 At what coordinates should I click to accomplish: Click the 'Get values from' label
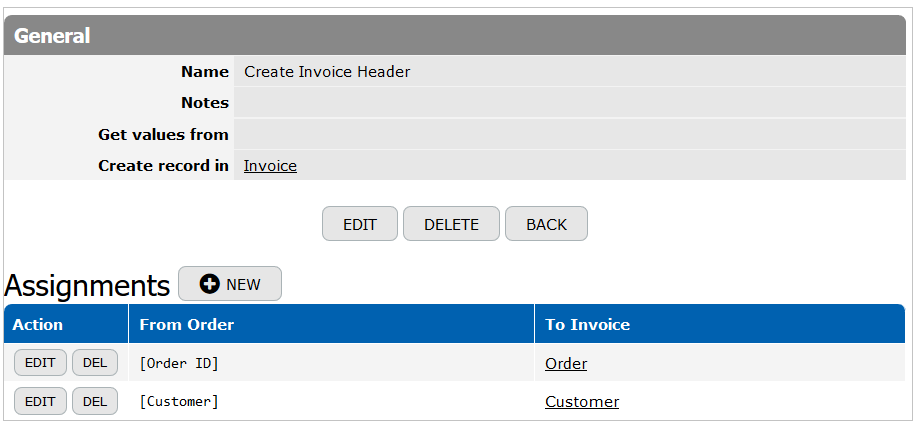click(163, 135)
